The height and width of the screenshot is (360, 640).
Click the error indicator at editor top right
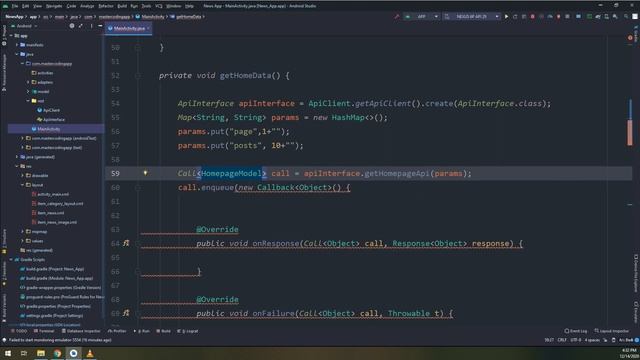pos(630,38)
